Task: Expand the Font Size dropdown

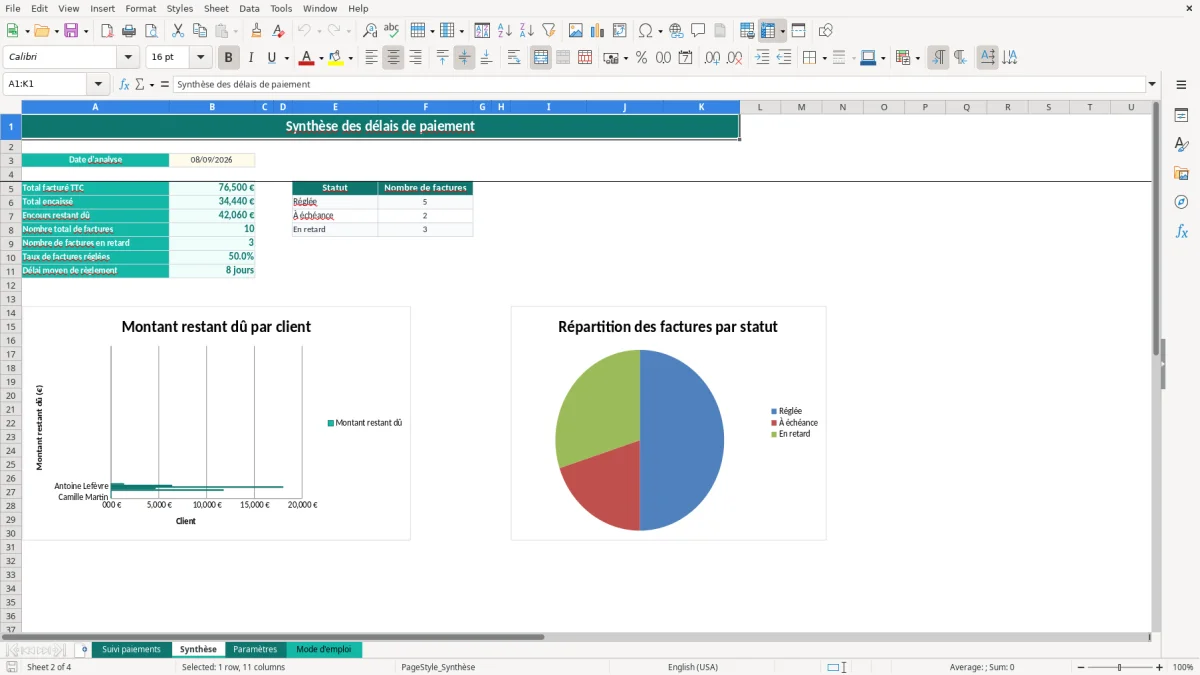Action: pos(201,58)
